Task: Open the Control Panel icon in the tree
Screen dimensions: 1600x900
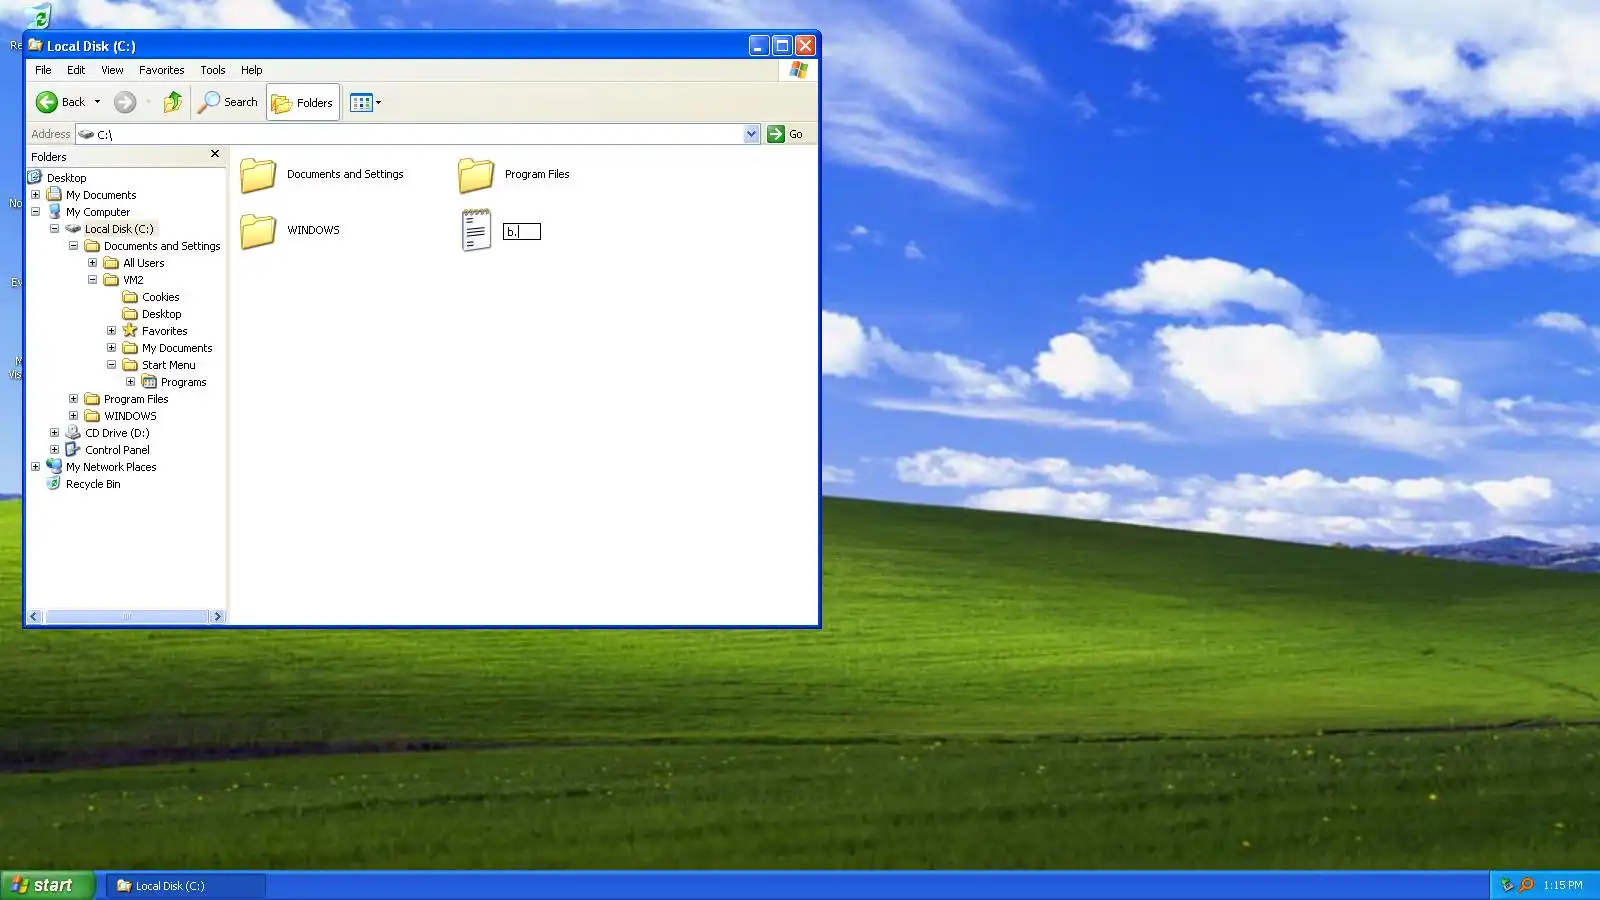Action: coord(73,449)
